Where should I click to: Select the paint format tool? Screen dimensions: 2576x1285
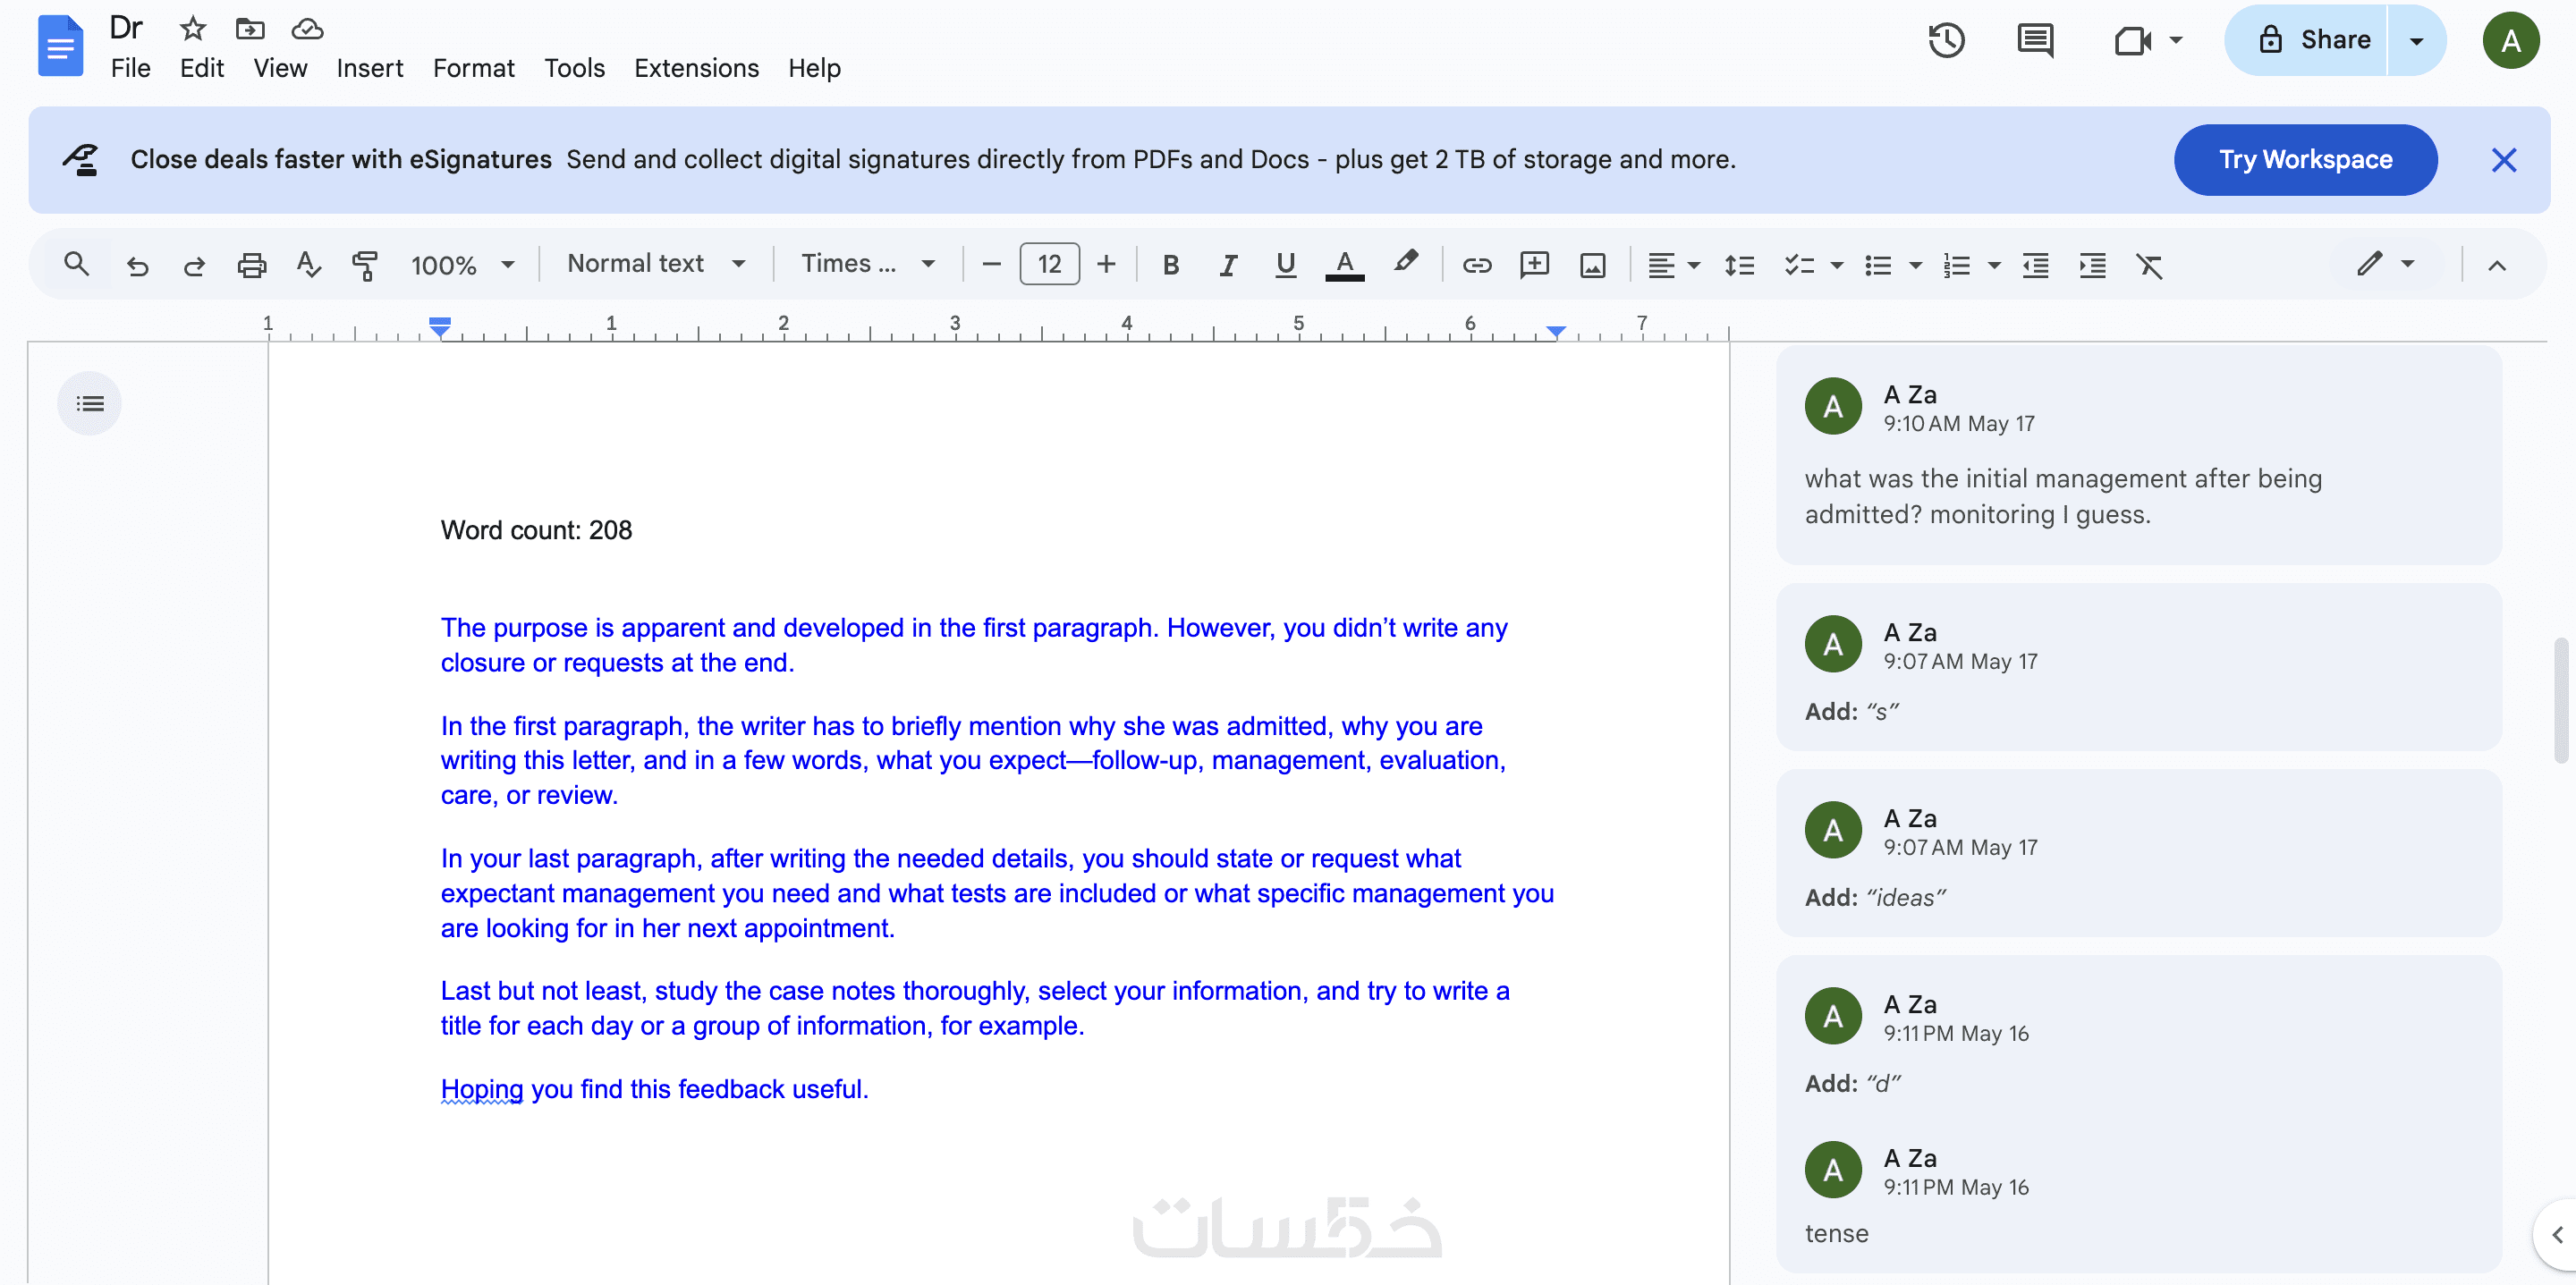point(365,265)
